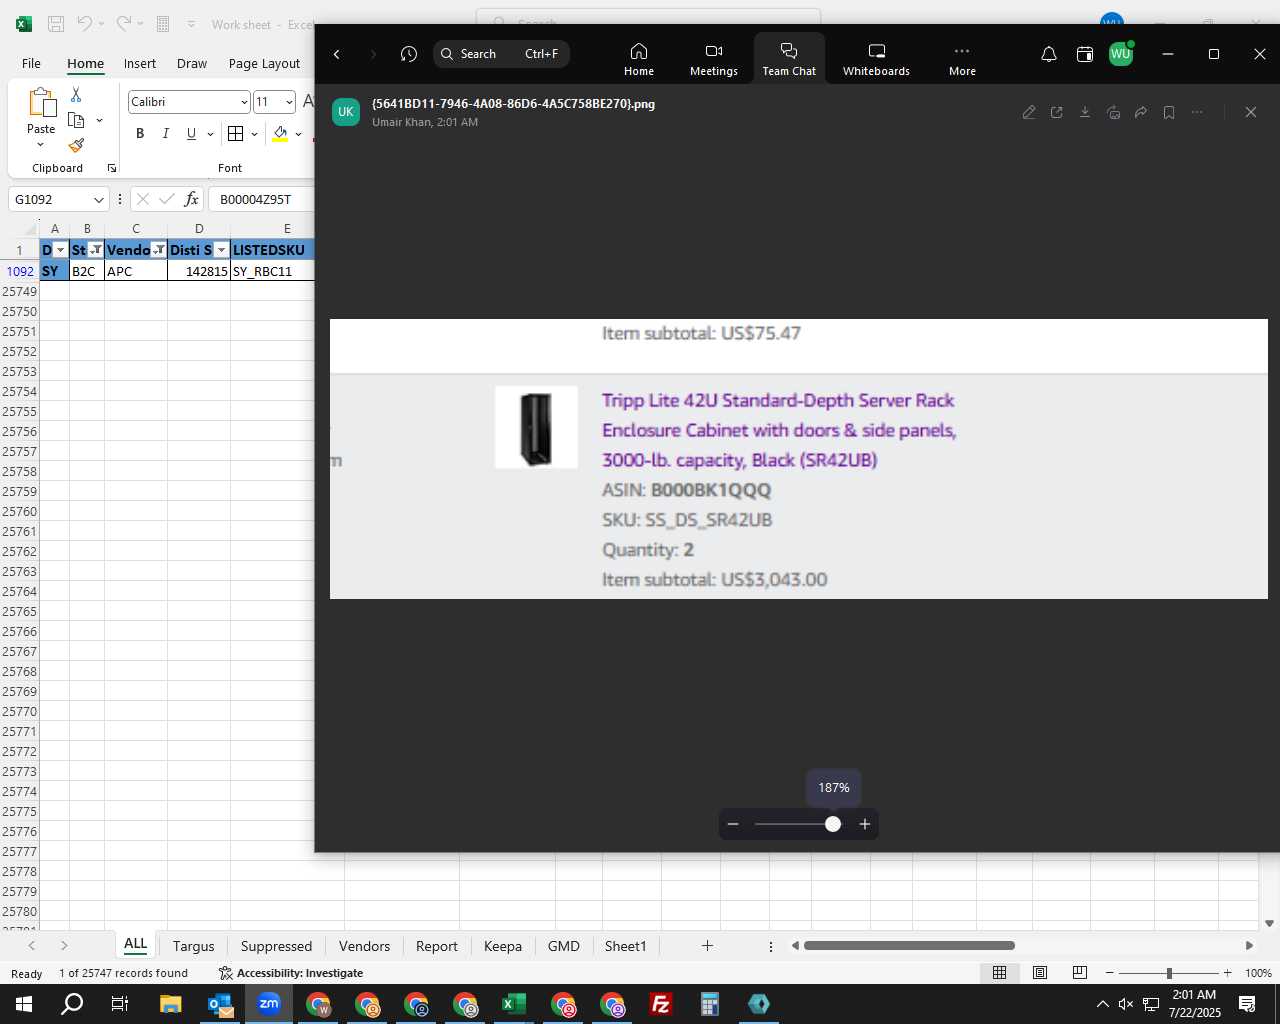The width and height of the screenshot is (1280, 1024).
Task: Click the copy image icon in viewer
Action: [x=1113, y=112]
